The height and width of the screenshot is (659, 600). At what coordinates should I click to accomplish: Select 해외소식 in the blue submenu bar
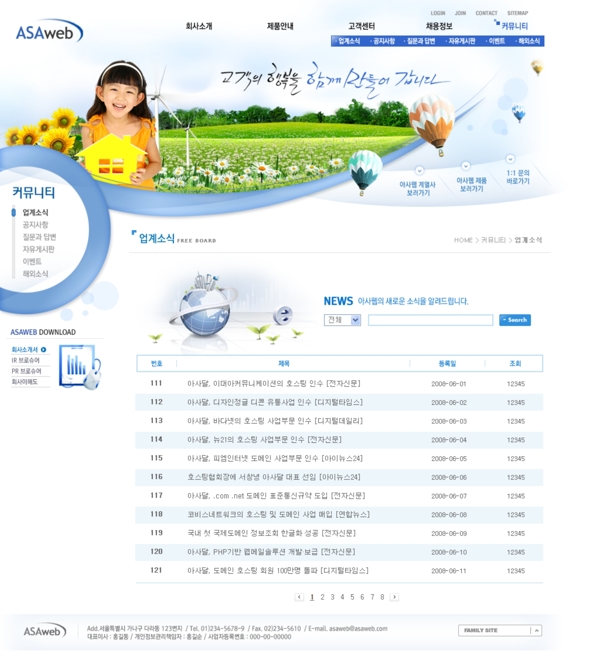point(529,41)
